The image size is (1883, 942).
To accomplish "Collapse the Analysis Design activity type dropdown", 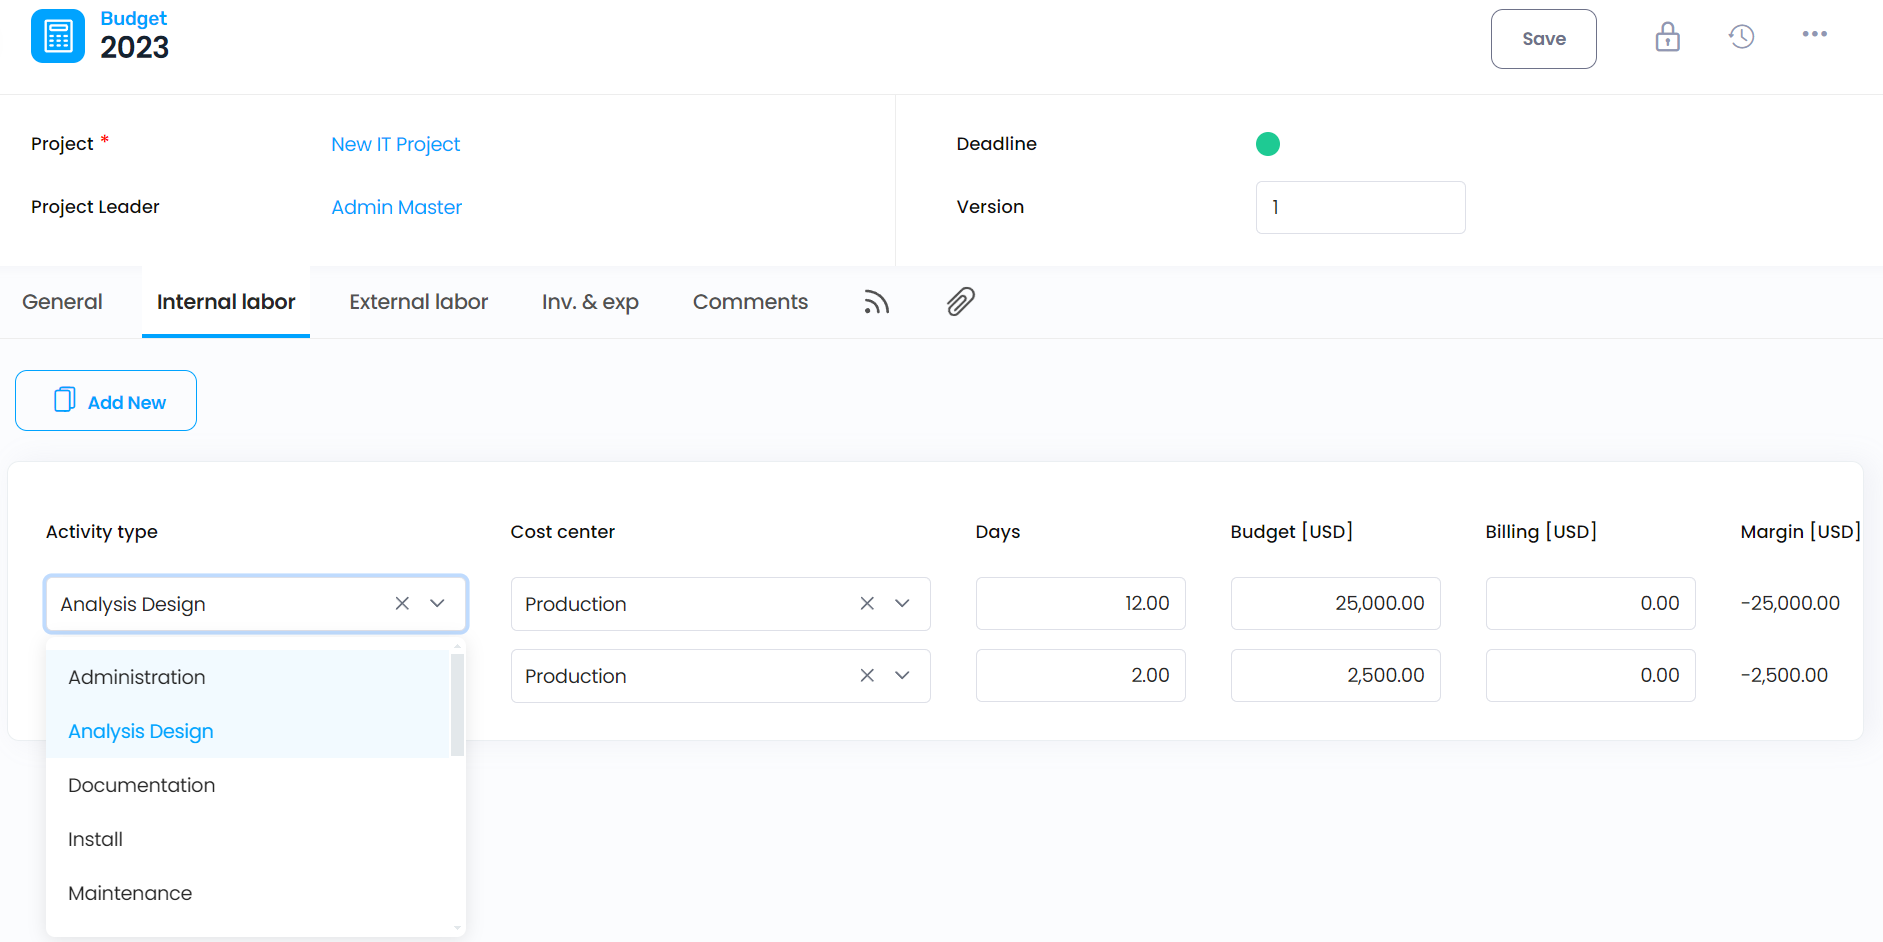I will point(437,603).
